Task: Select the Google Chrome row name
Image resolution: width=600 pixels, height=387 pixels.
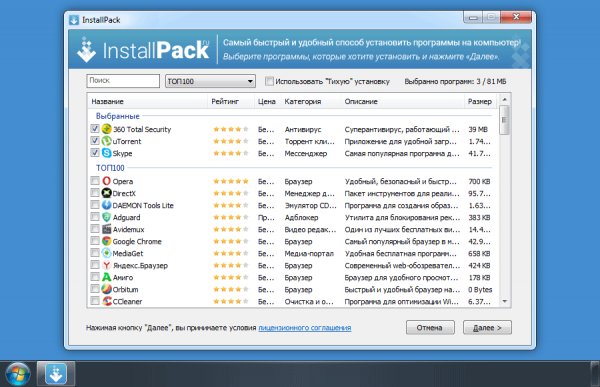Action: (137, 242)
